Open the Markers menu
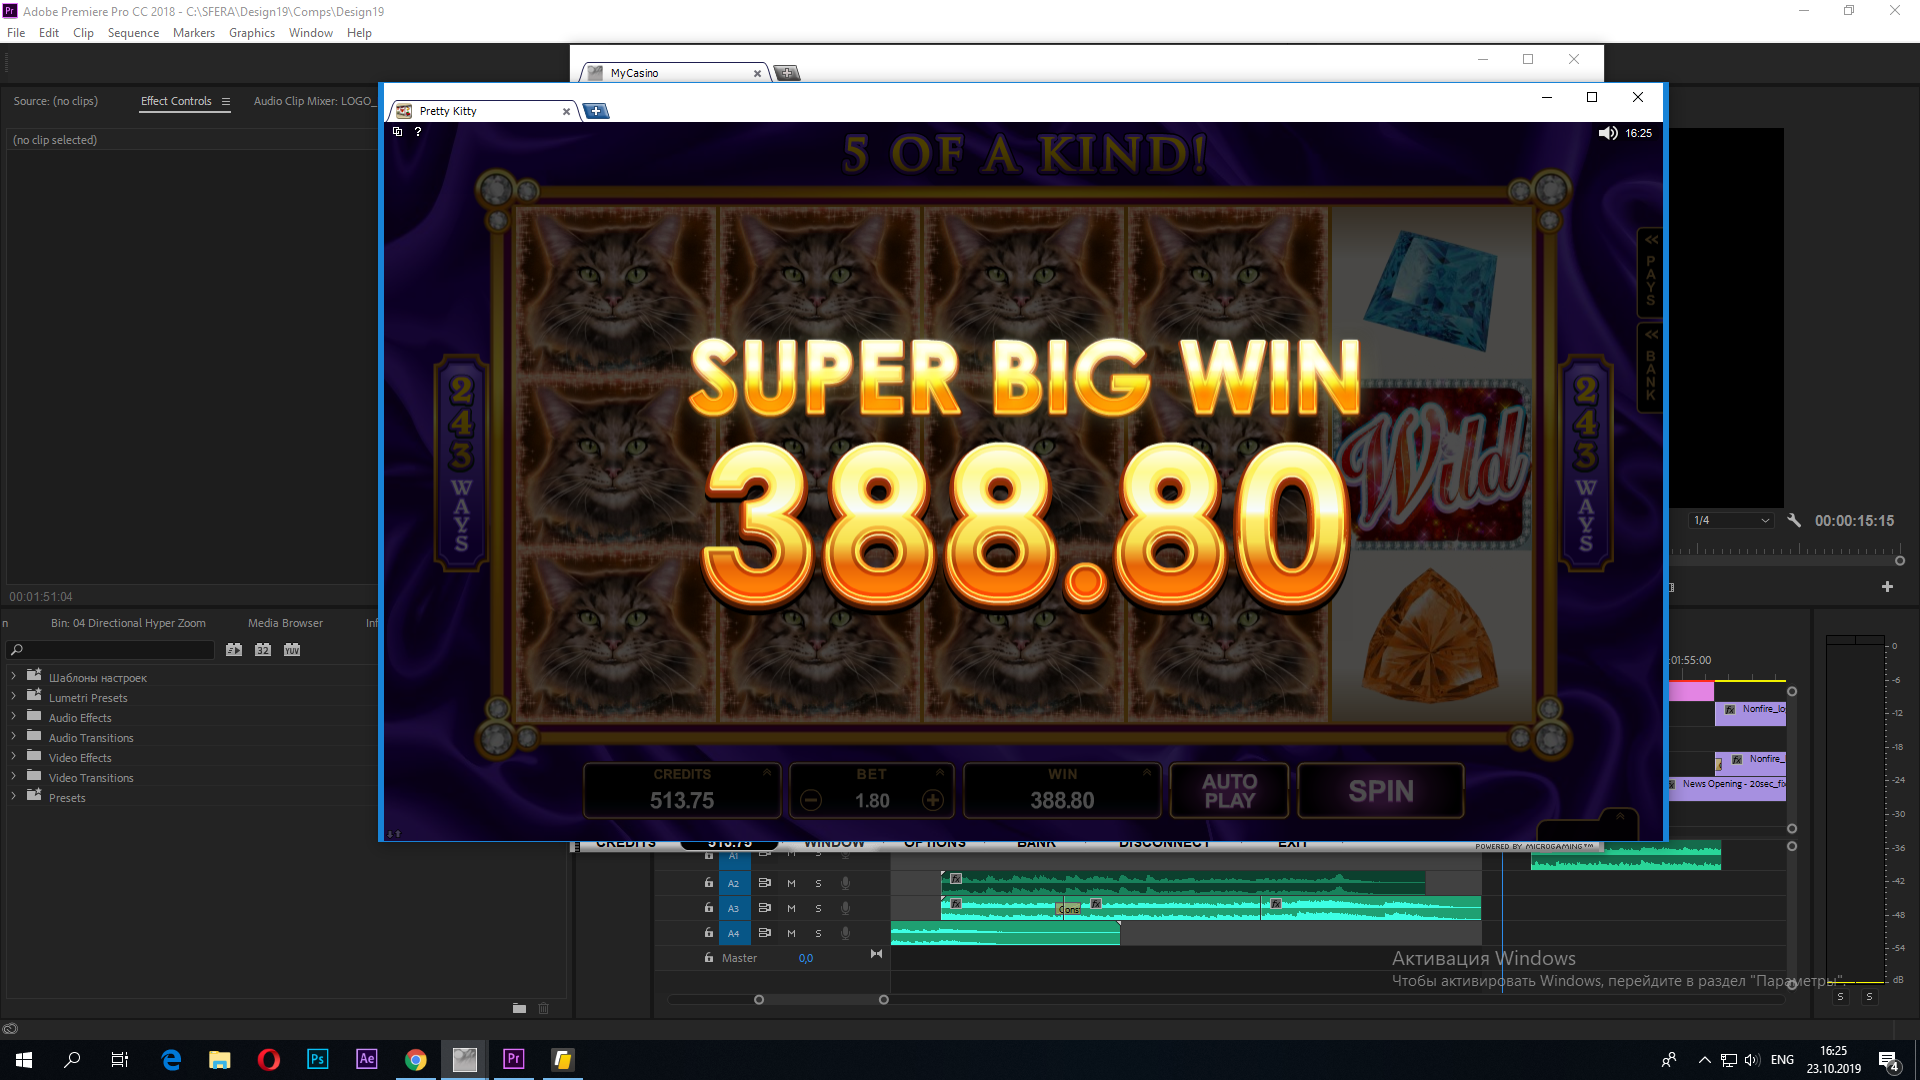The height and width of the screenshot is (1080, 1920). click(x=194, y=33)
